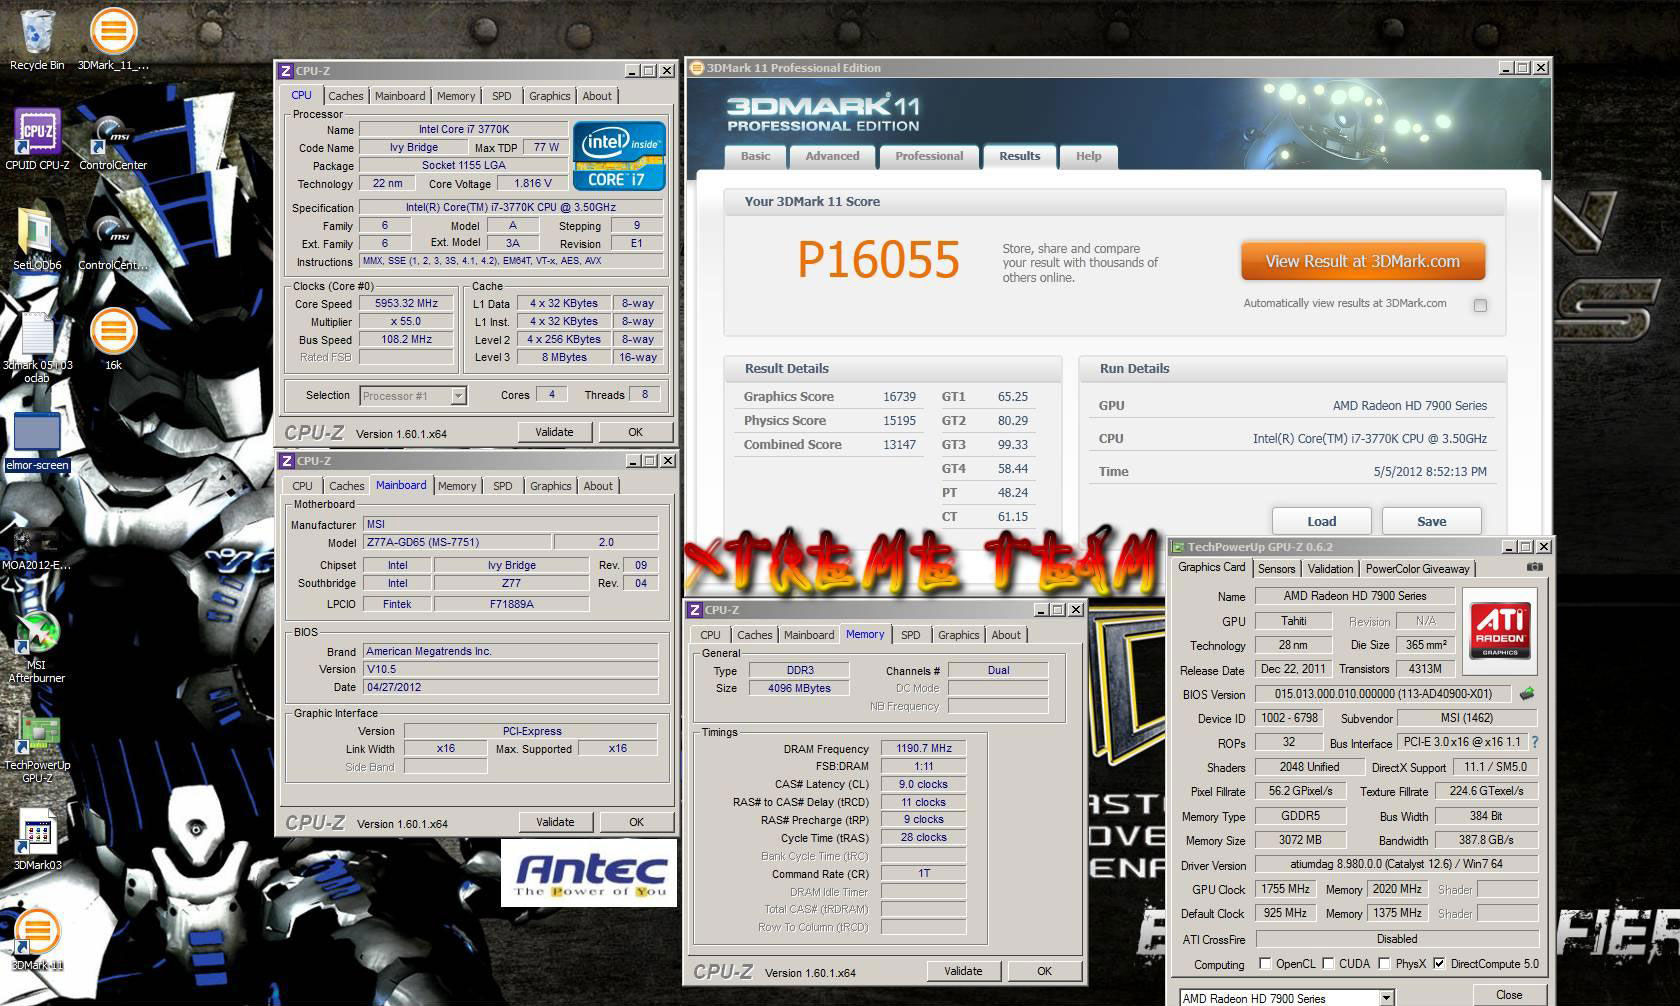Switch to the Basic tab in 3DMark 11
This screenshot has height=1006, width=1680.
tap(755, 156)
